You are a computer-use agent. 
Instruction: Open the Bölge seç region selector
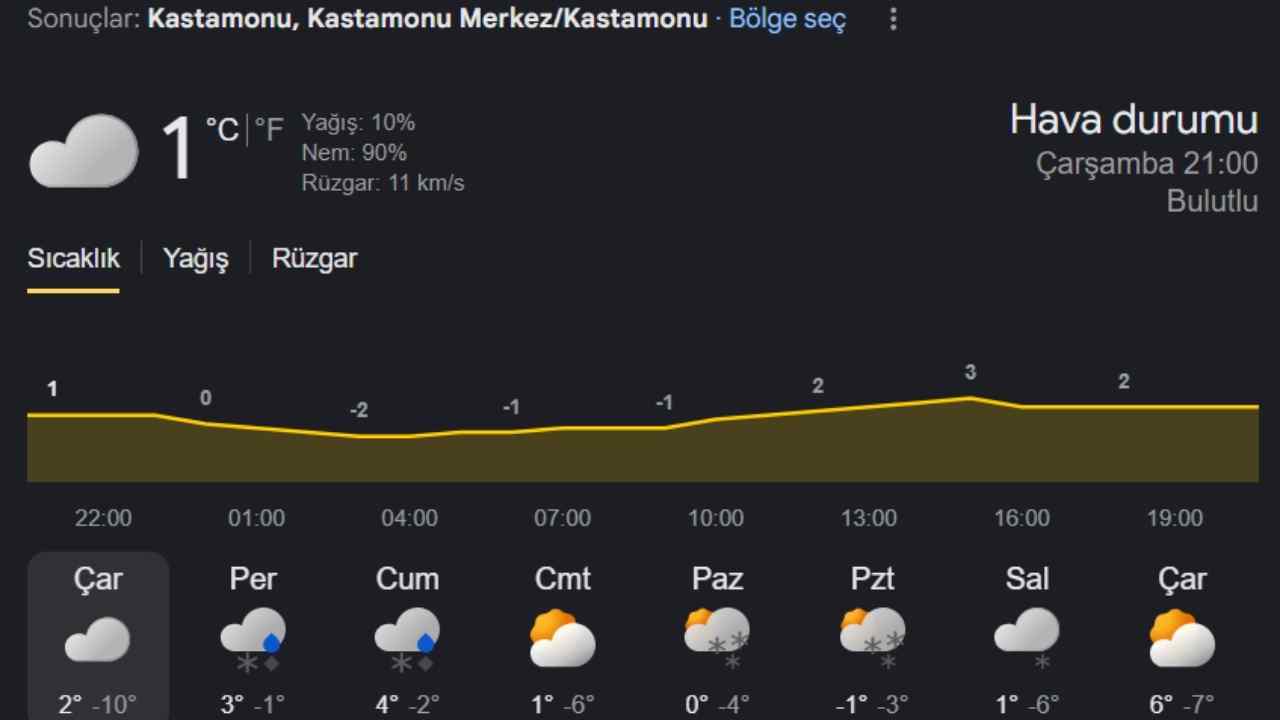click(x=787, y=19)
